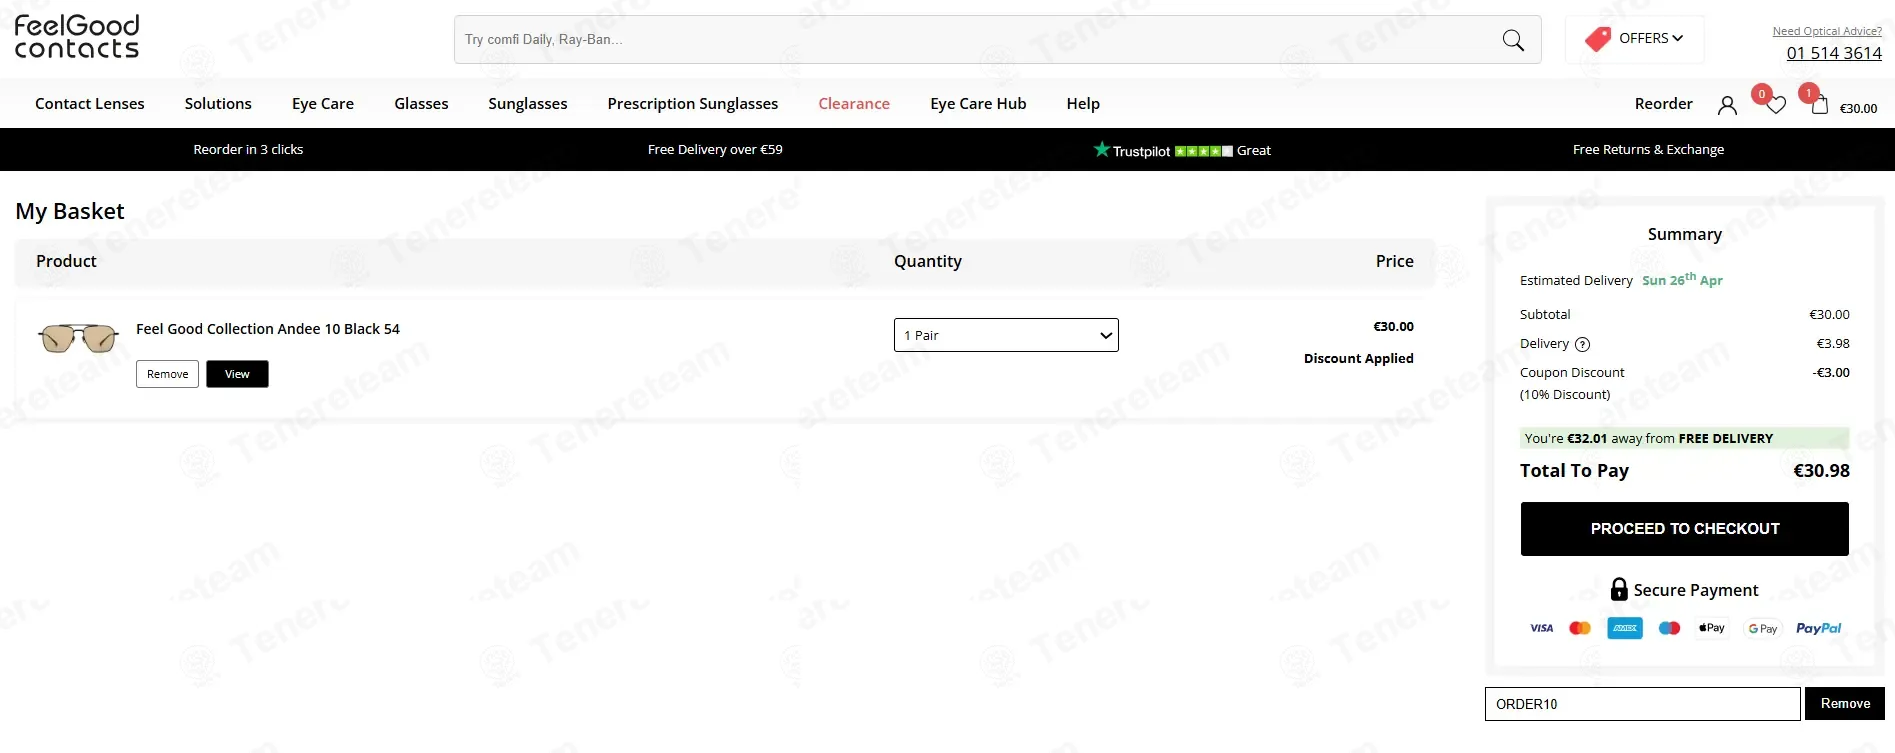This screenshot has width=1895, height=753.
Task: Click the Google Pay icon
Action: [1763, 629]
